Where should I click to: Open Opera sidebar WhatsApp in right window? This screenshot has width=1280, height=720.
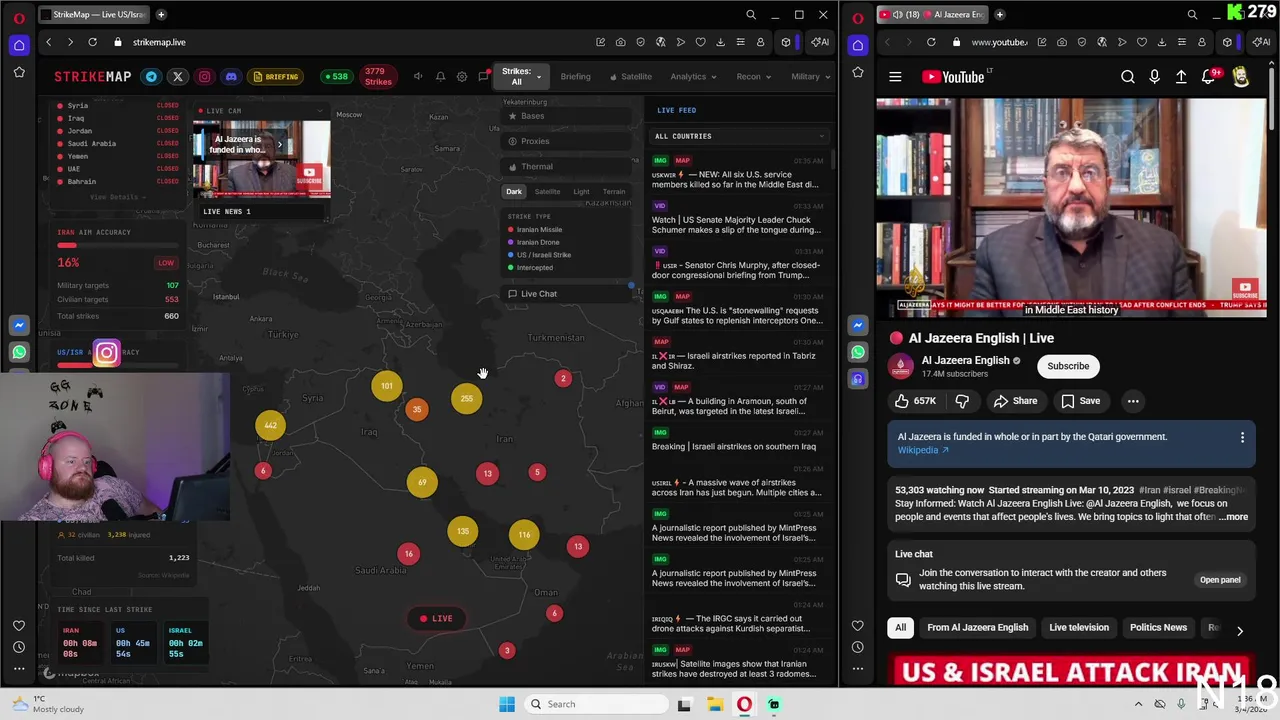coord(858,352)
